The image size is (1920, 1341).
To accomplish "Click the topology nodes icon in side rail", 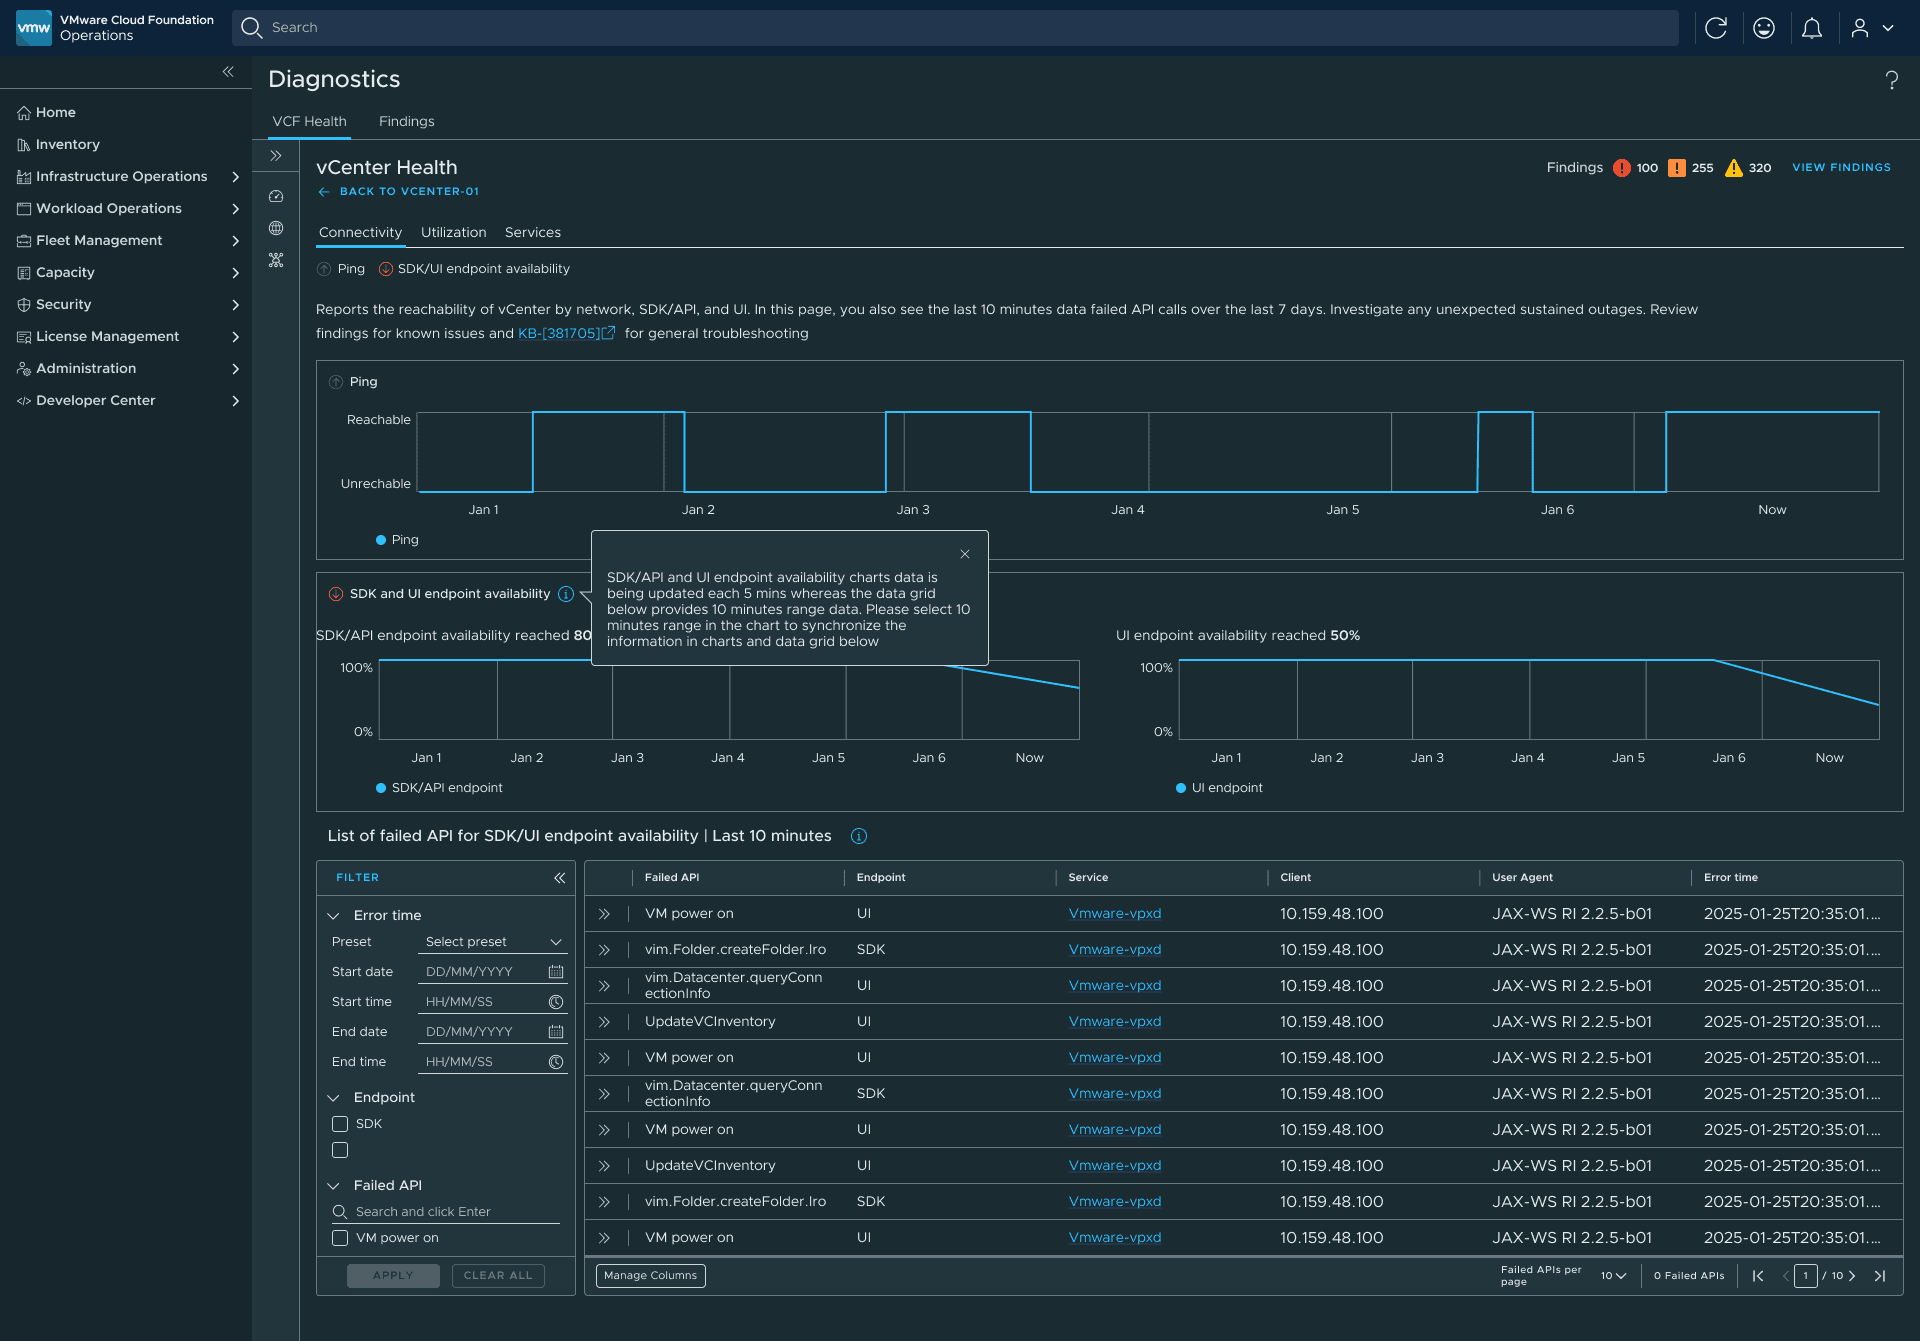I will click(276, 260).
